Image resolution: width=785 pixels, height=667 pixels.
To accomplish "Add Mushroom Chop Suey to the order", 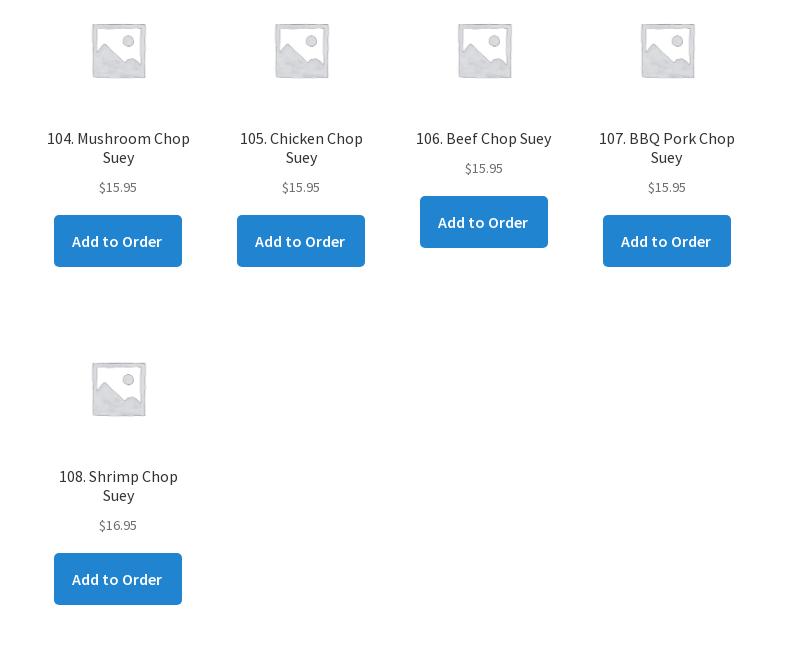I will [118, 241].
